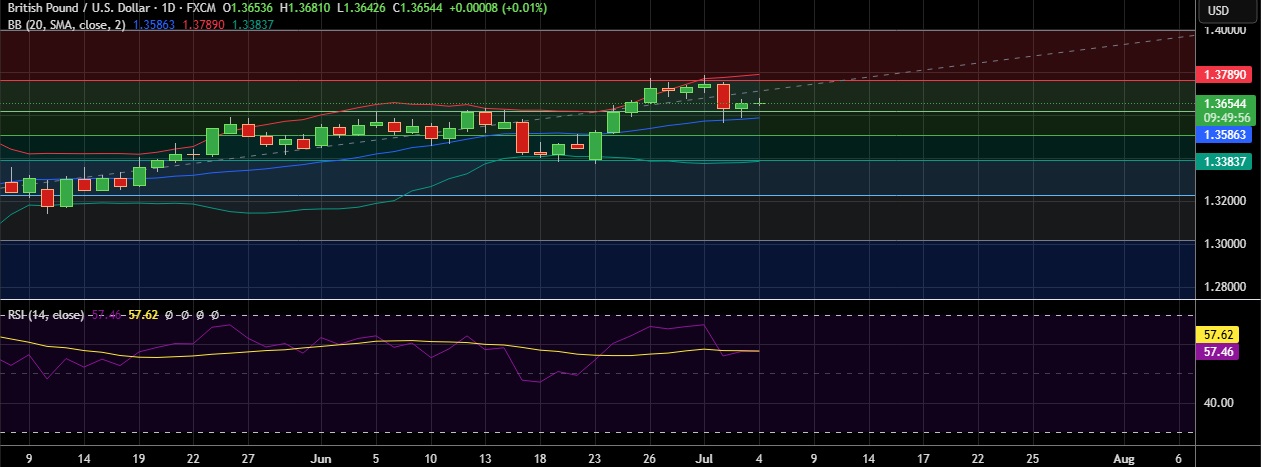Click the 18 date label on time axis
Image resolution: width=1261 pixels, height=467 pixels.
pos(541,457)
